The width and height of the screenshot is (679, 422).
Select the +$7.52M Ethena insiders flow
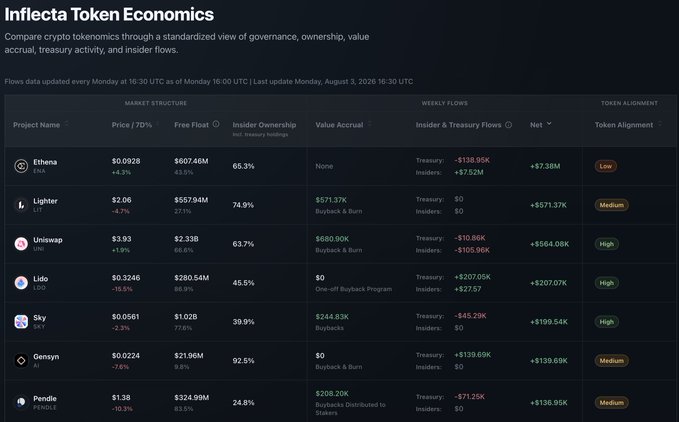pyautogui.click(x=469, y=172)
